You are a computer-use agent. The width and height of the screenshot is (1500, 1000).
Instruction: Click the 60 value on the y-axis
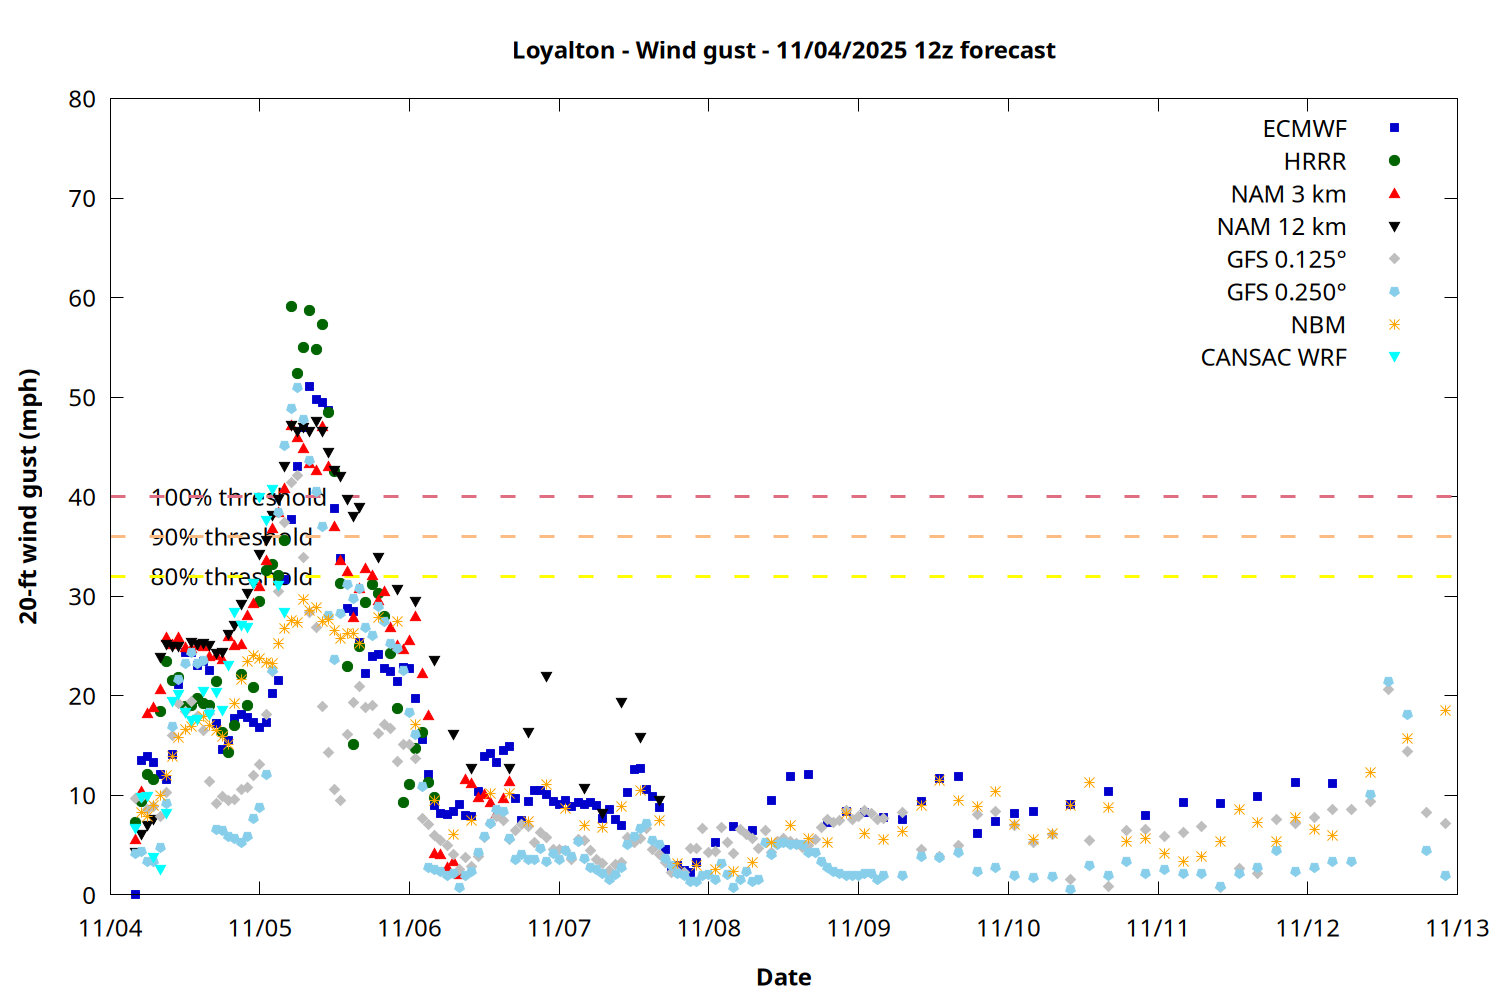click(83, 298)
